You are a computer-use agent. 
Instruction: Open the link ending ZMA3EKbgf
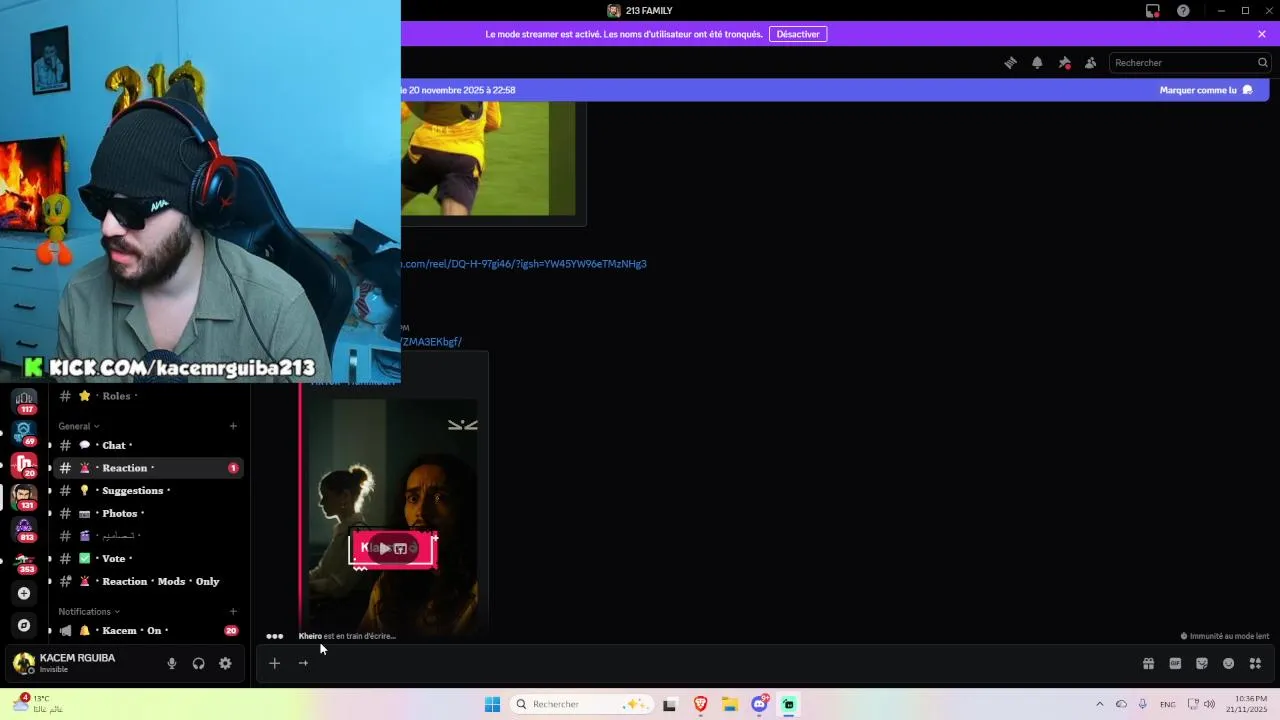pos(431,342)
